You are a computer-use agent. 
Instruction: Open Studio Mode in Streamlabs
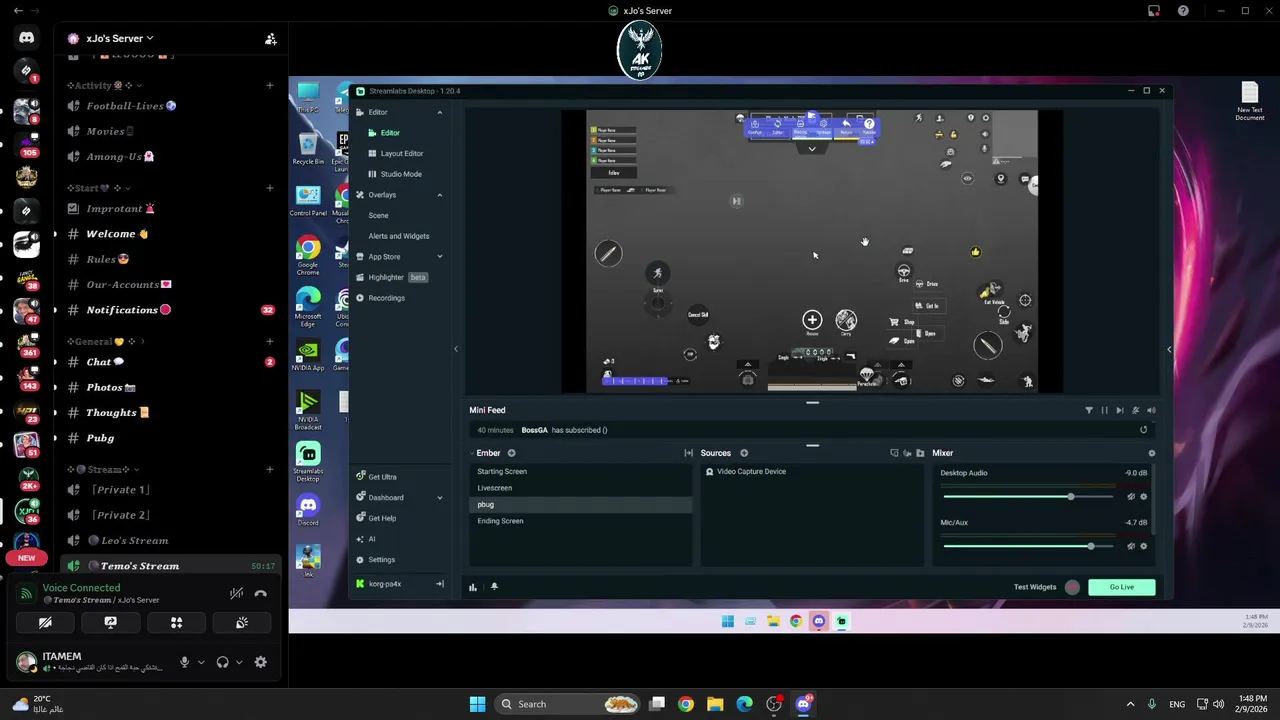(x=400, y=174)
